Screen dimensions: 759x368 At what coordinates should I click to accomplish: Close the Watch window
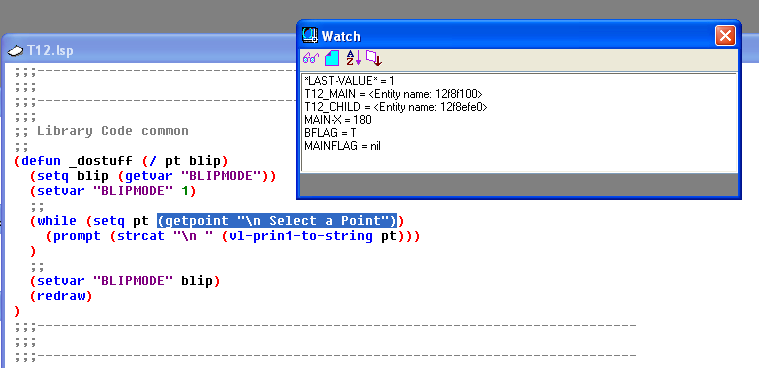(x=725, y=36)
